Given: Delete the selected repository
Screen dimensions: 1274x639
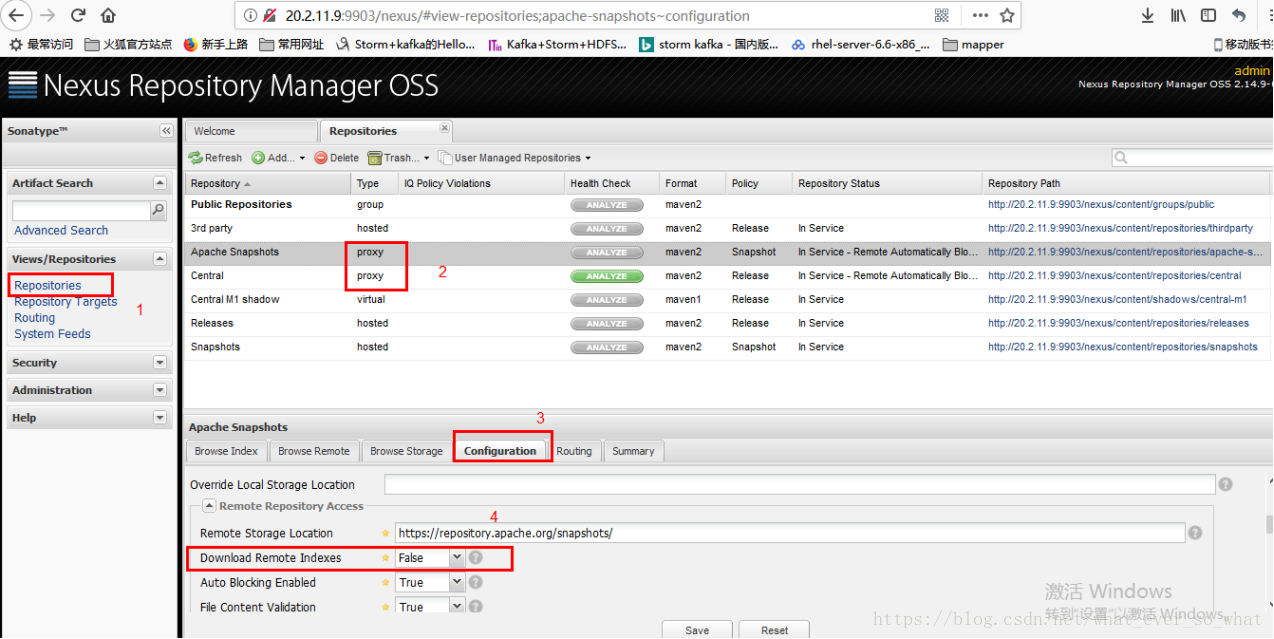Looking at the screenshot, I should coord(336,158).
